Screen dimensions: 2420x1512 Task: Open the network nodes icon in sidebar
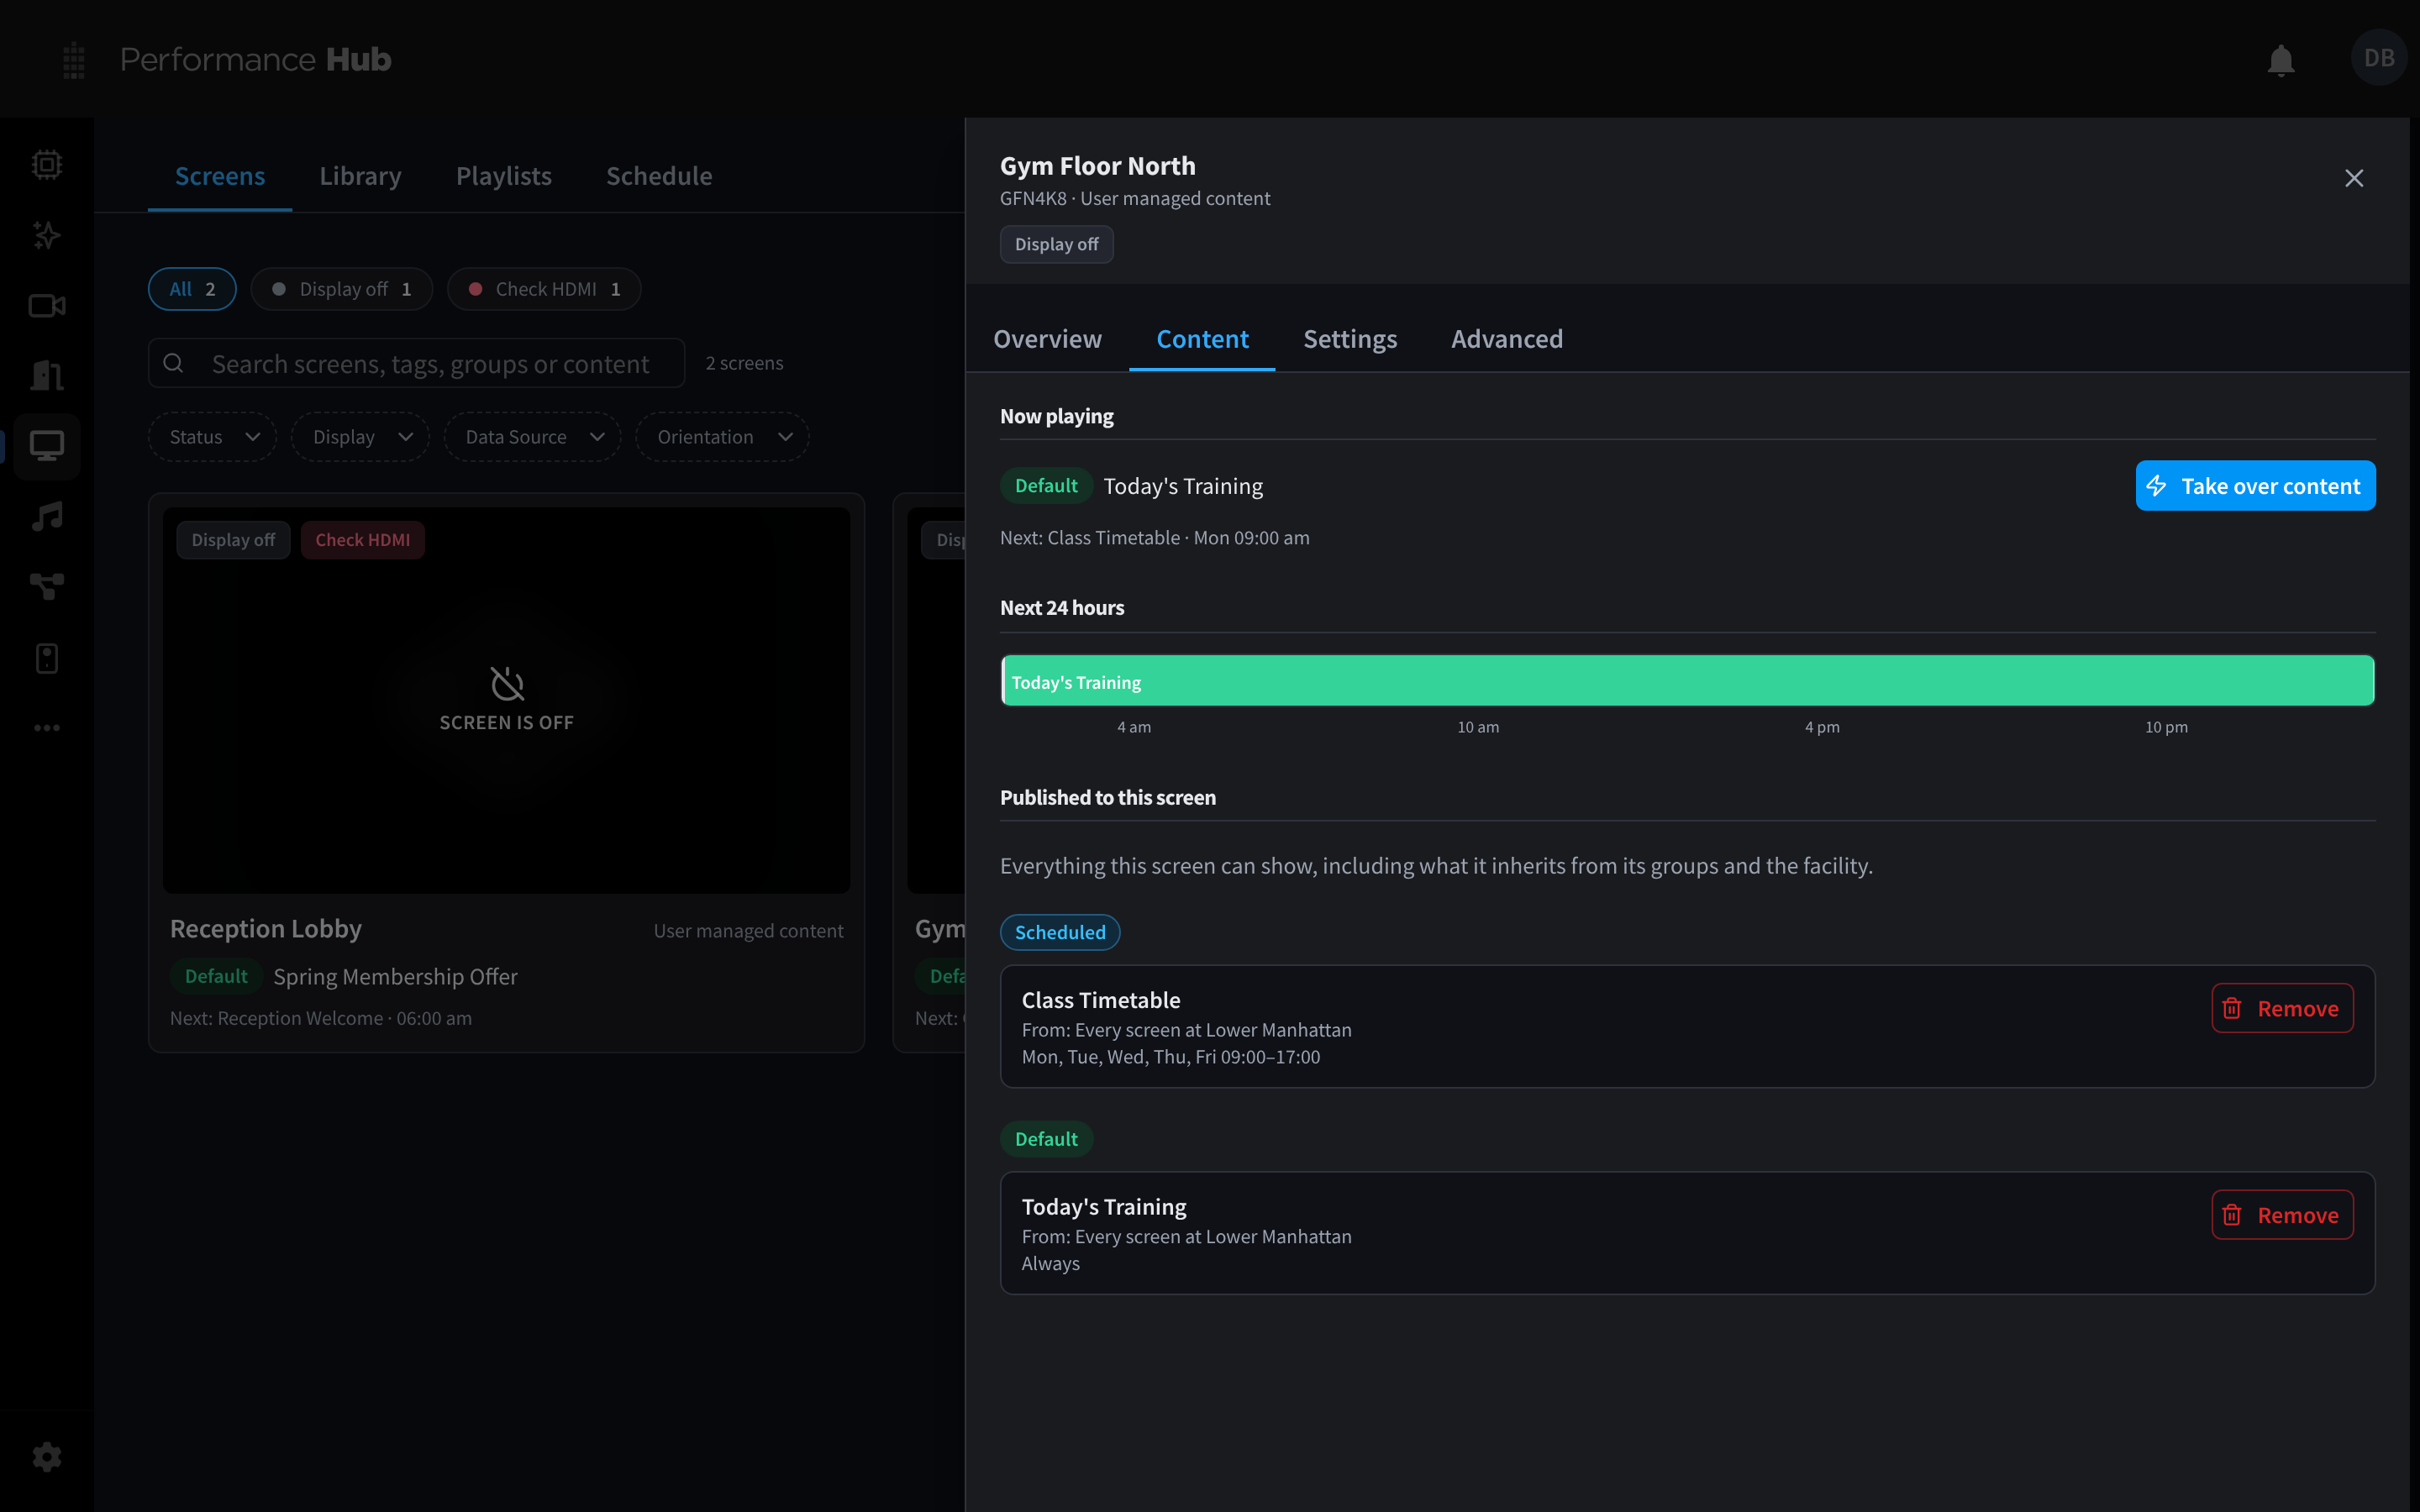point(47,587)
